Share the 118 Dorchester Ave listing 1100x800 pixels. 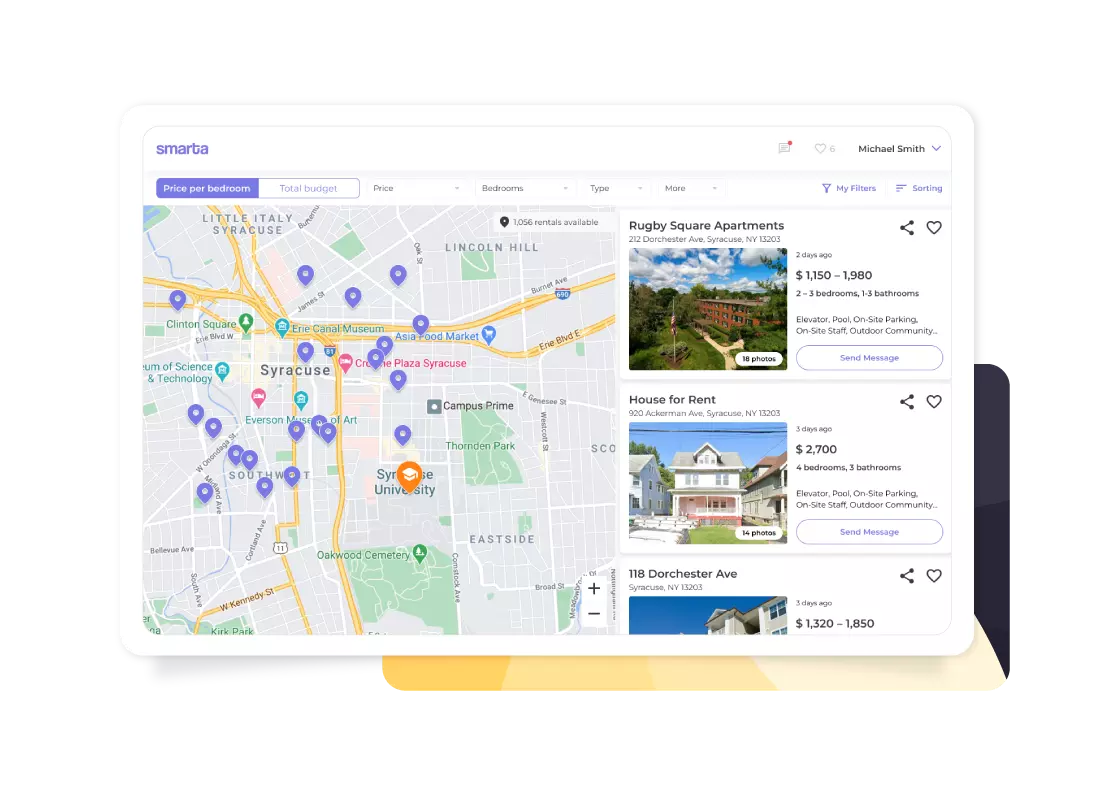pyautogui.click(x=906, y=576)
